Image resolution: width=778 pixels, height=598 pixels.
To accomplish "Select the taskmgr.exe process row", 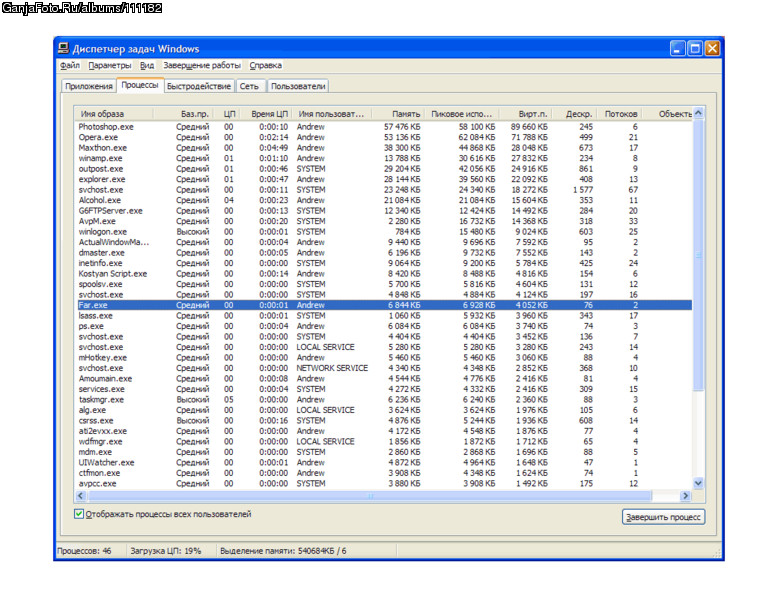I will [384, 399].
